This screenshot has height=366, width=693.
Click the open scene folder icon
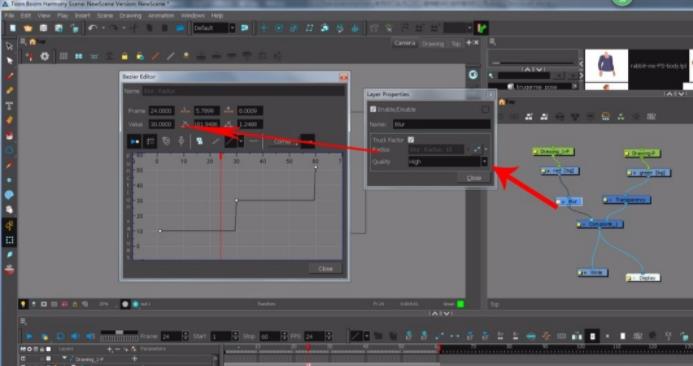(x=28, y=28)
